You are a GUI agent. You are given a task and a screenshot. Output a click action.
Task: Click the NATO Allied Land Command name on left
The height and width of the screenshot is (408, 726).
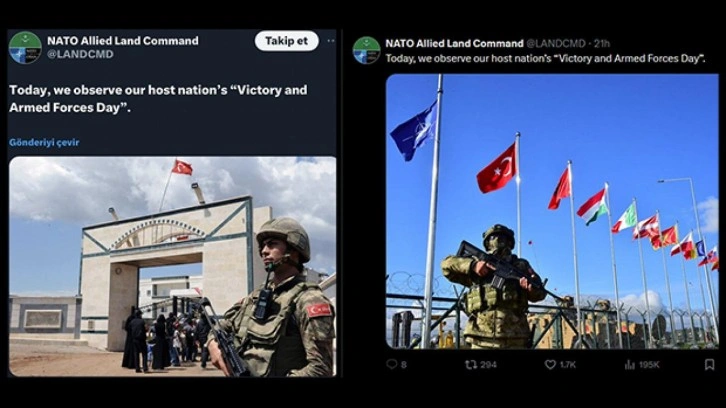point(123,41)
